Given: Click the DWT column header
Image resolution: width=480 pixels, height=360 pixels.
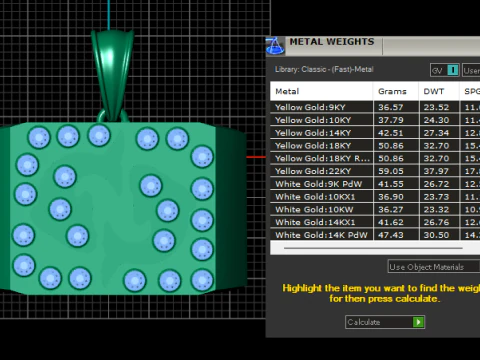Looking at the screenshot, I should pyautogui.click(x=439, y=91).
